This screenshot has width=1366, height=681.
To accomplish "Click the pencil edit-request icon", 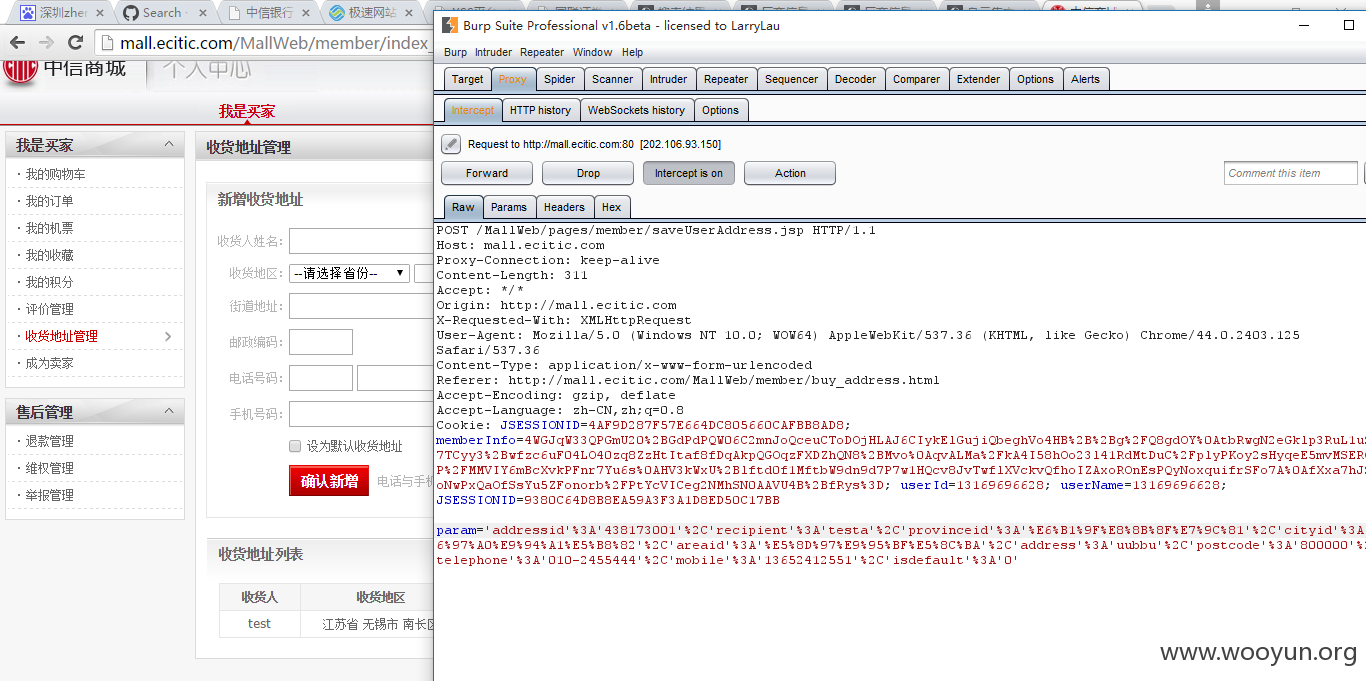I will tap(451, 144).
